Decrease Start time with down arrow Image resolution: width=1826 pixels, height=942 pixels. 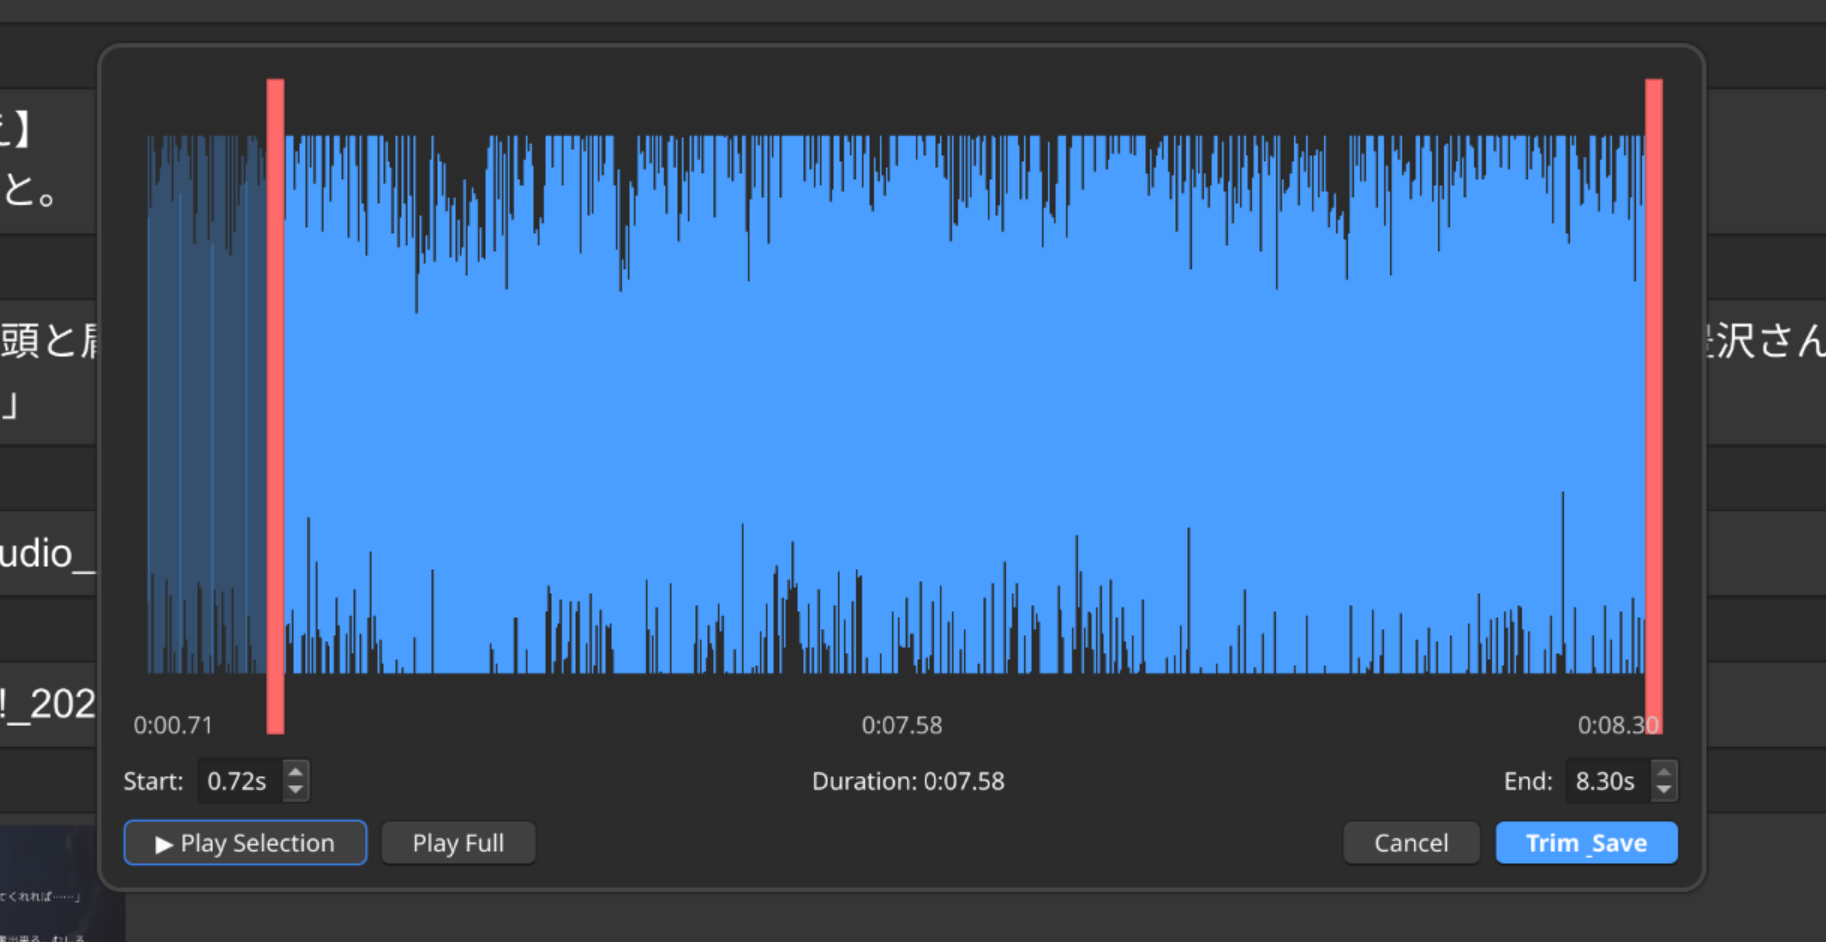(x=295, y=791)
